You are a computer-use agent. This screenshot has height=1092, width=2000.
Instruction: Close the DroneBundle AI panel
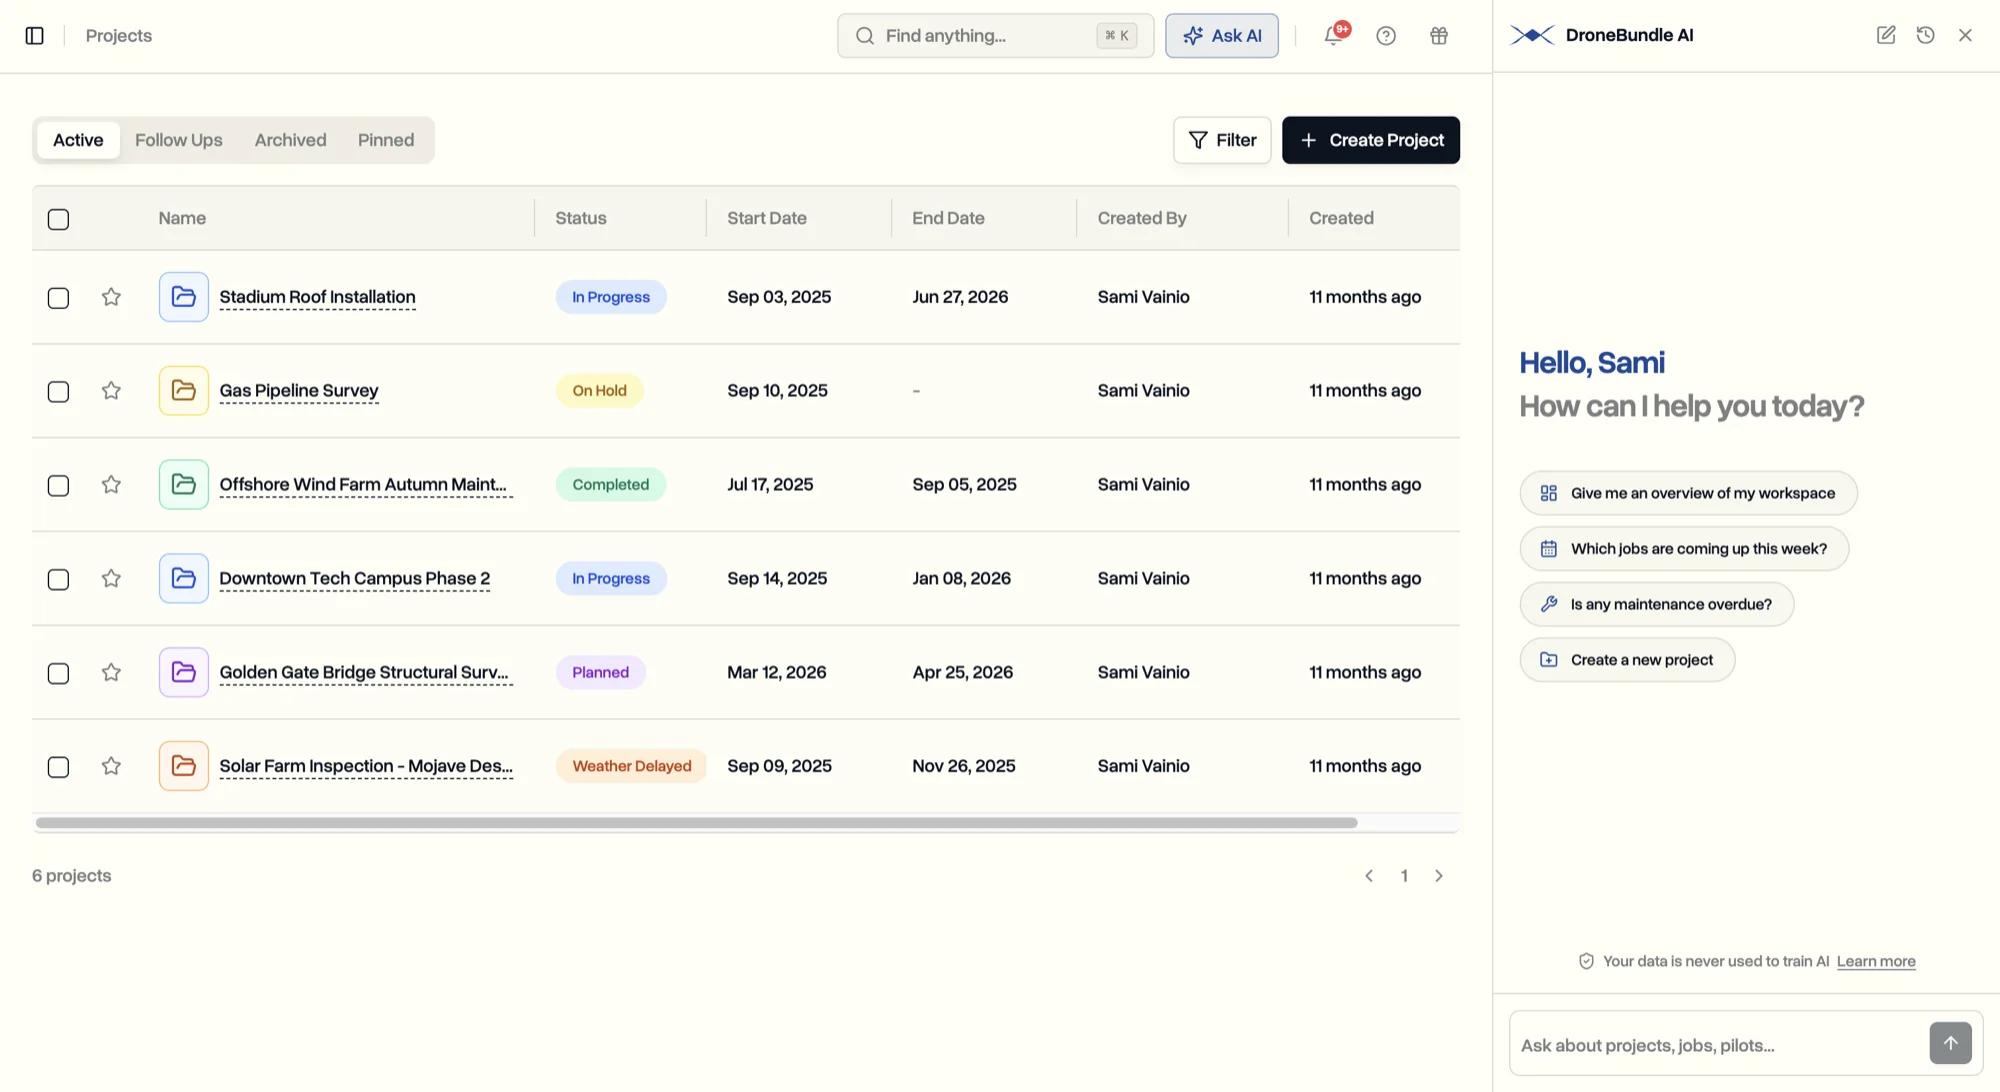tap(1966, 35)
